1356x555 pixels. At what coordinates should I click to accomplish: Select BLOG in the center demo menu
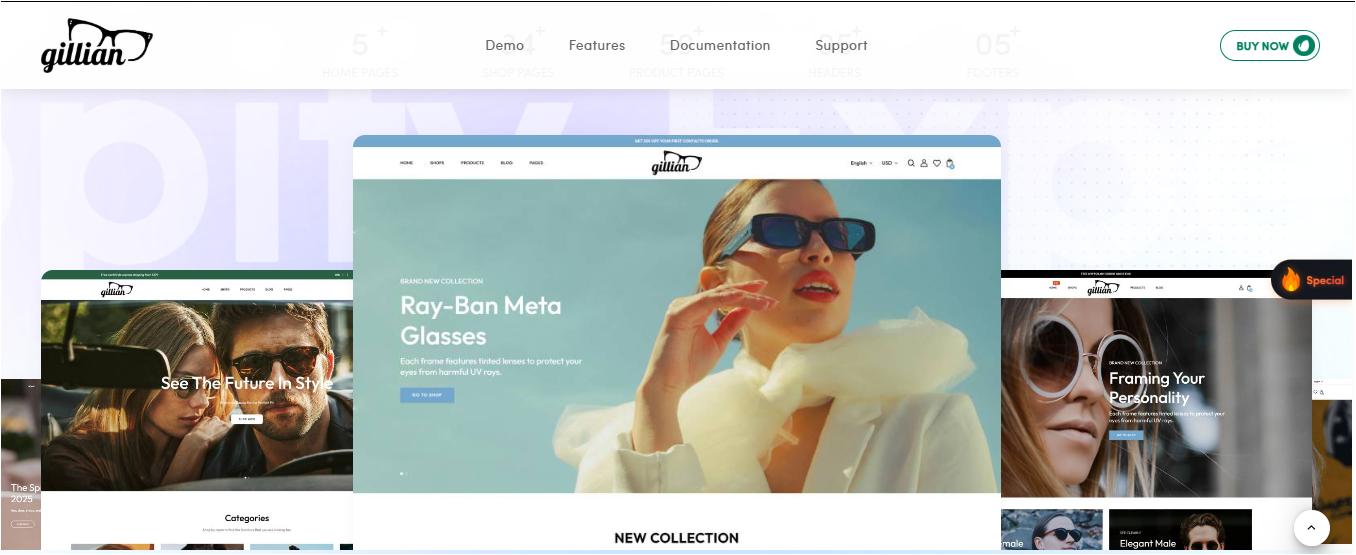(x=506, y=163)
